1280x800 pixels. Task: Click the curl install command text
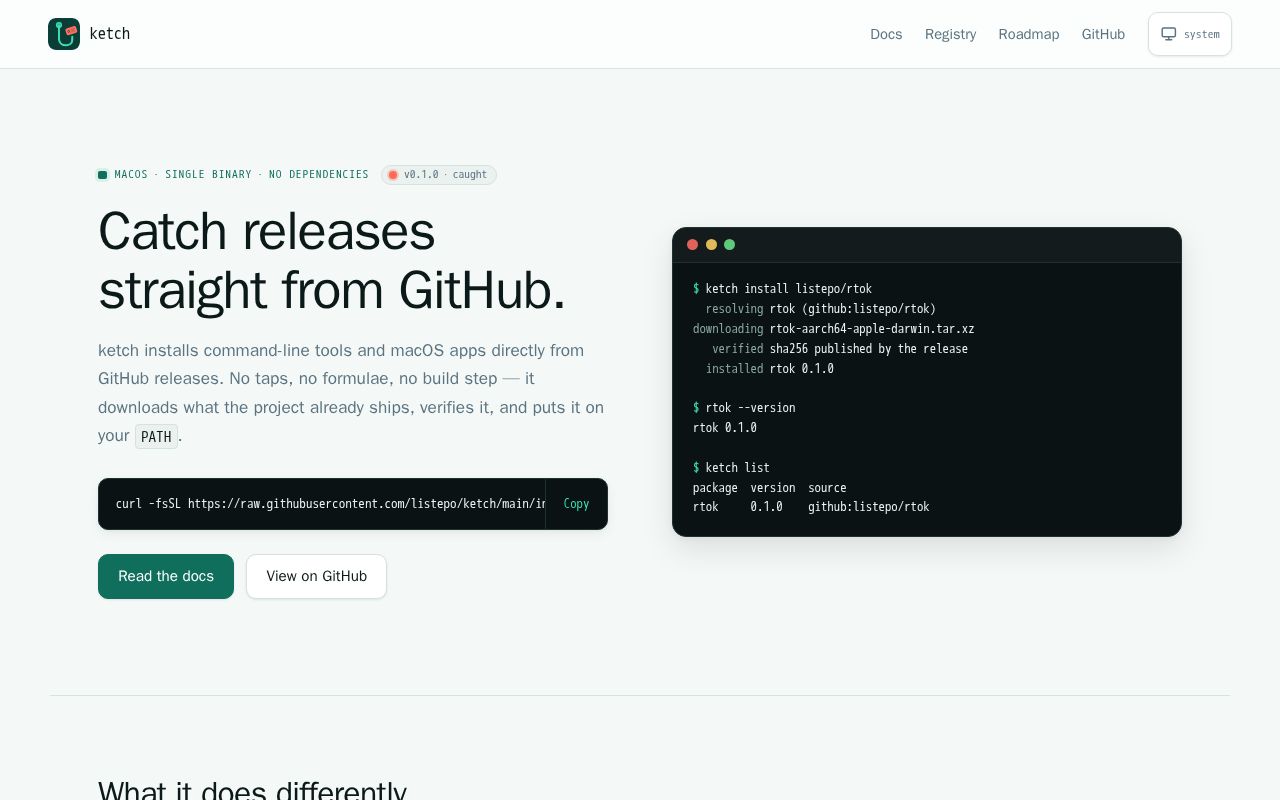[x=330, y=504]
